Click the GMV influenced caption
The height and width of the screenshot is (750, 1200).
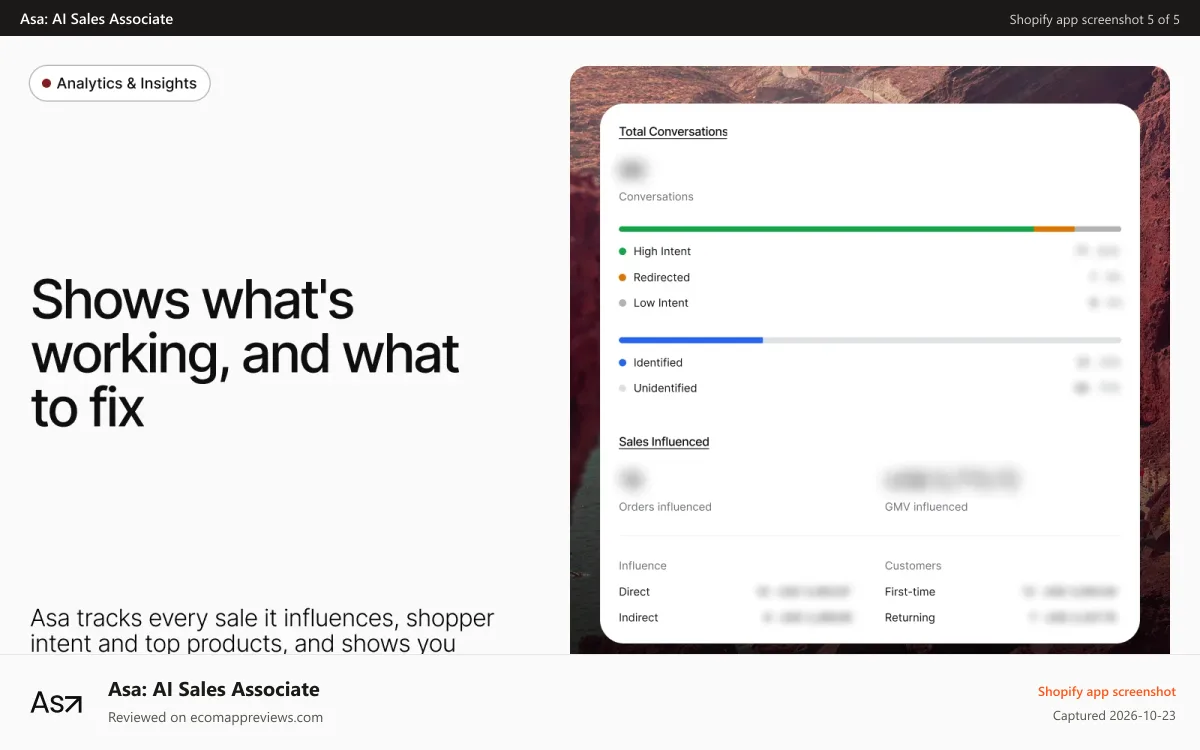926,507
